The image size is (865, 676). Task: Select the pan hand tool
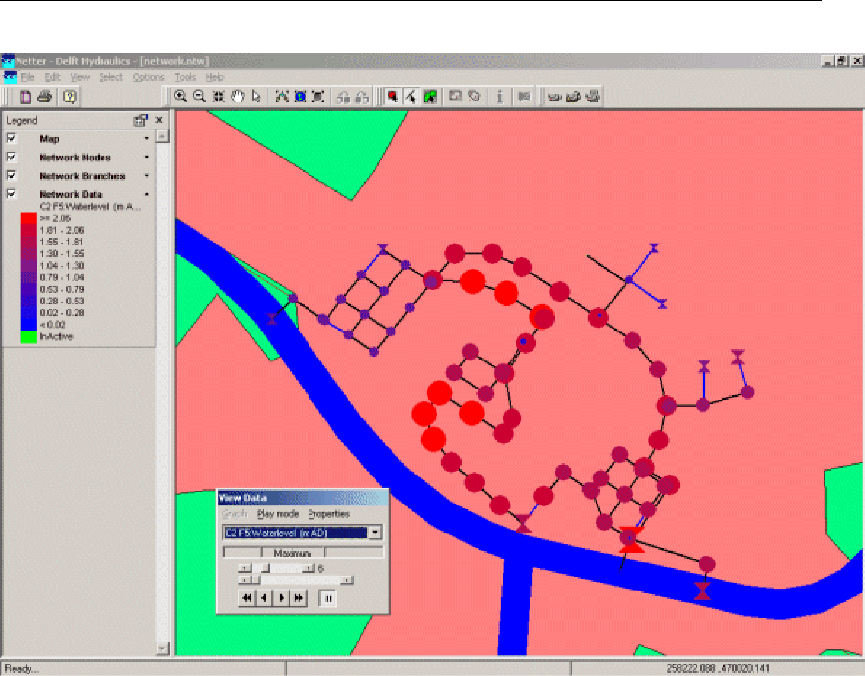(x=238, y=96)
